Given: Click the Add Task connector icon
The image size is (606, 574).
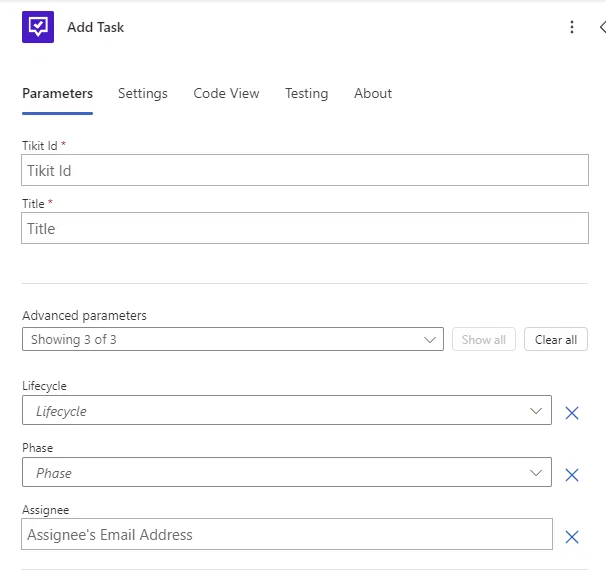Looking at the screenshot, I should coord(38,27).
